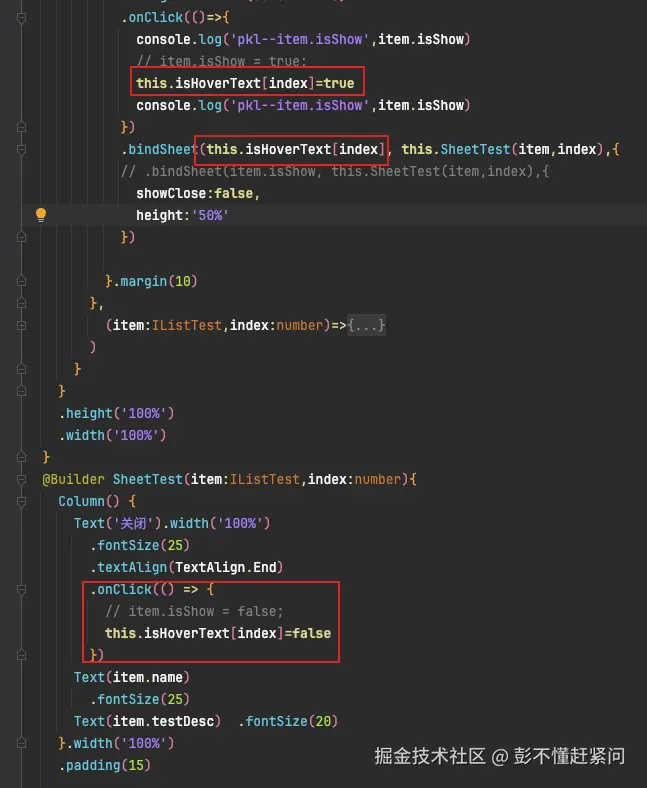
Task: Click fold end marker after height:'50%' line
Action: click(x=21, y=237)
